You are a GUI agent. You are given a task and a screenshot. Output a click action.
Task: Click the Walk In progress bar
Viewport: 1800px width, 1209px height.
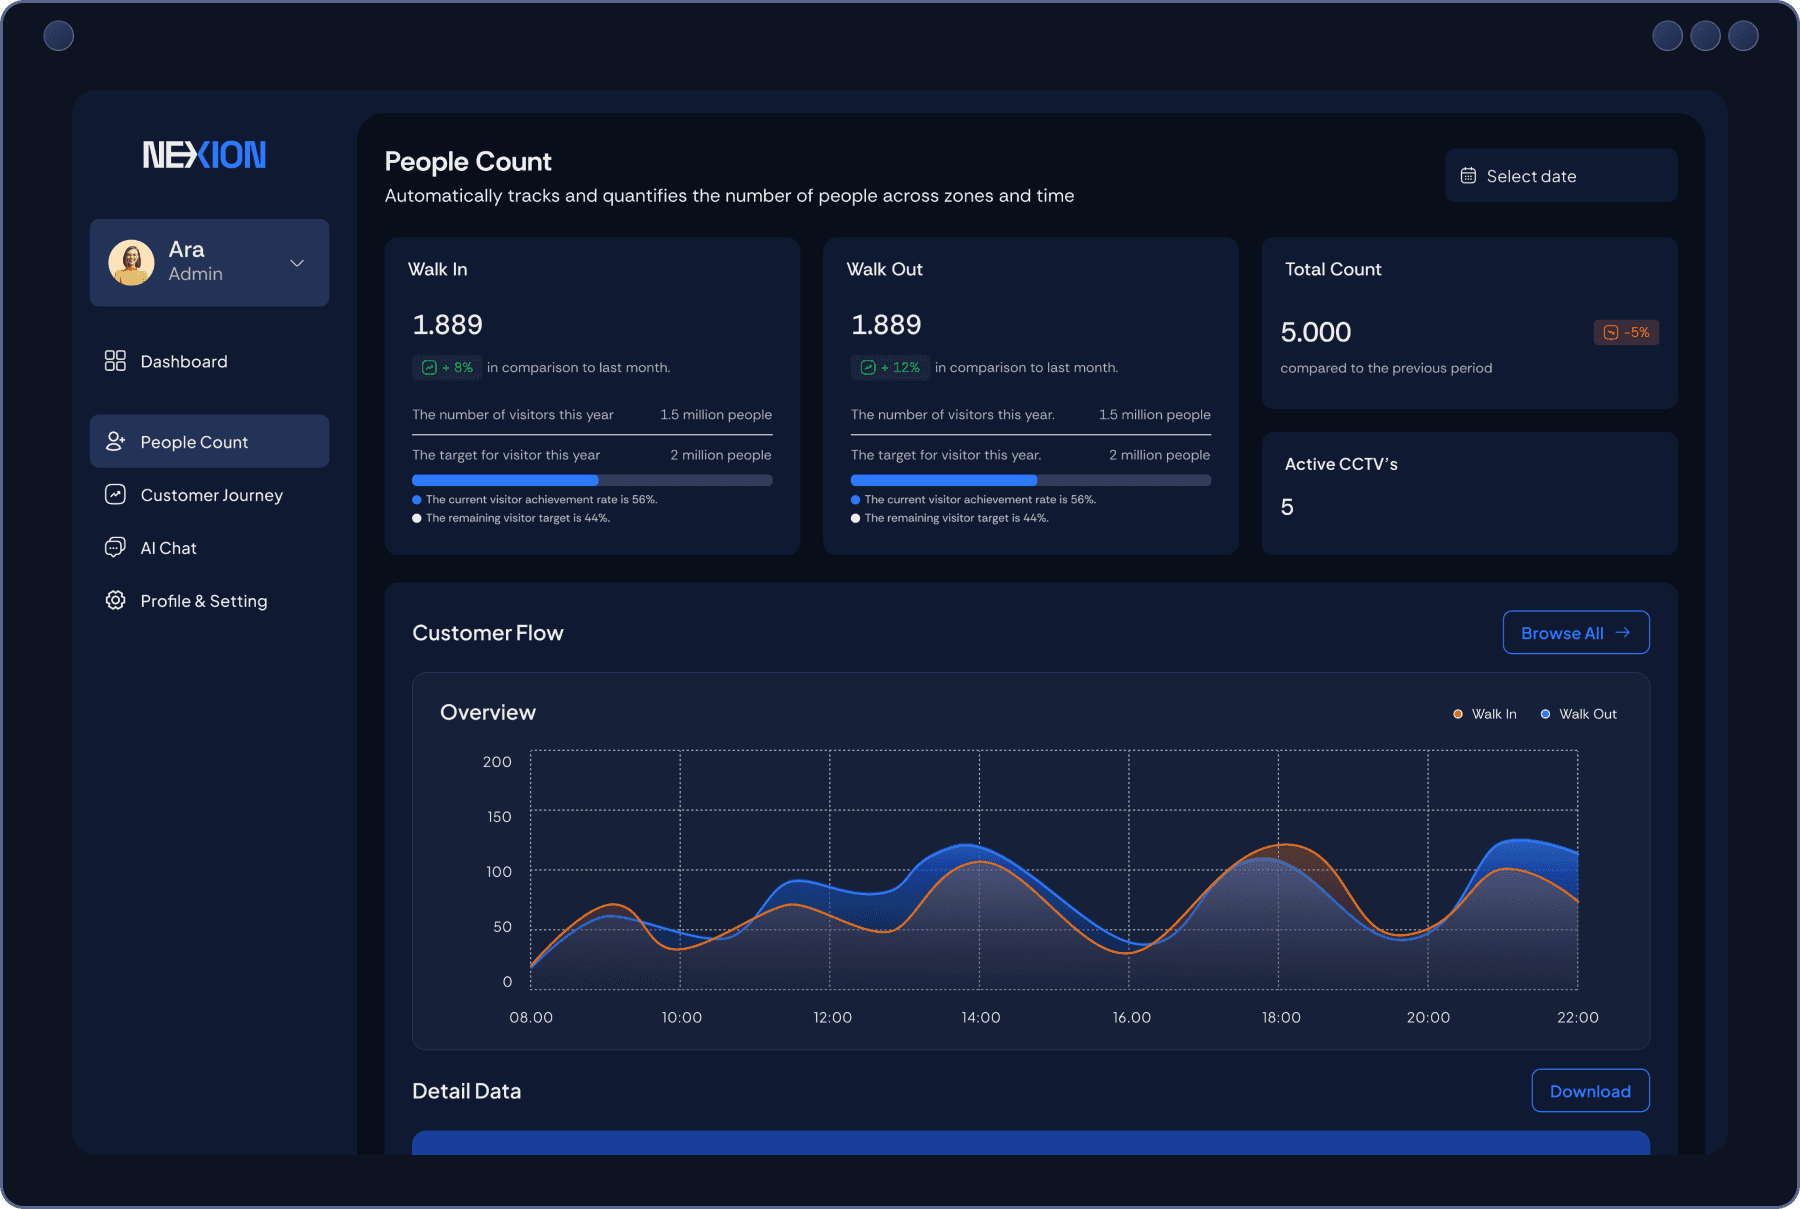pyautogui.click(x=592, y=480)
